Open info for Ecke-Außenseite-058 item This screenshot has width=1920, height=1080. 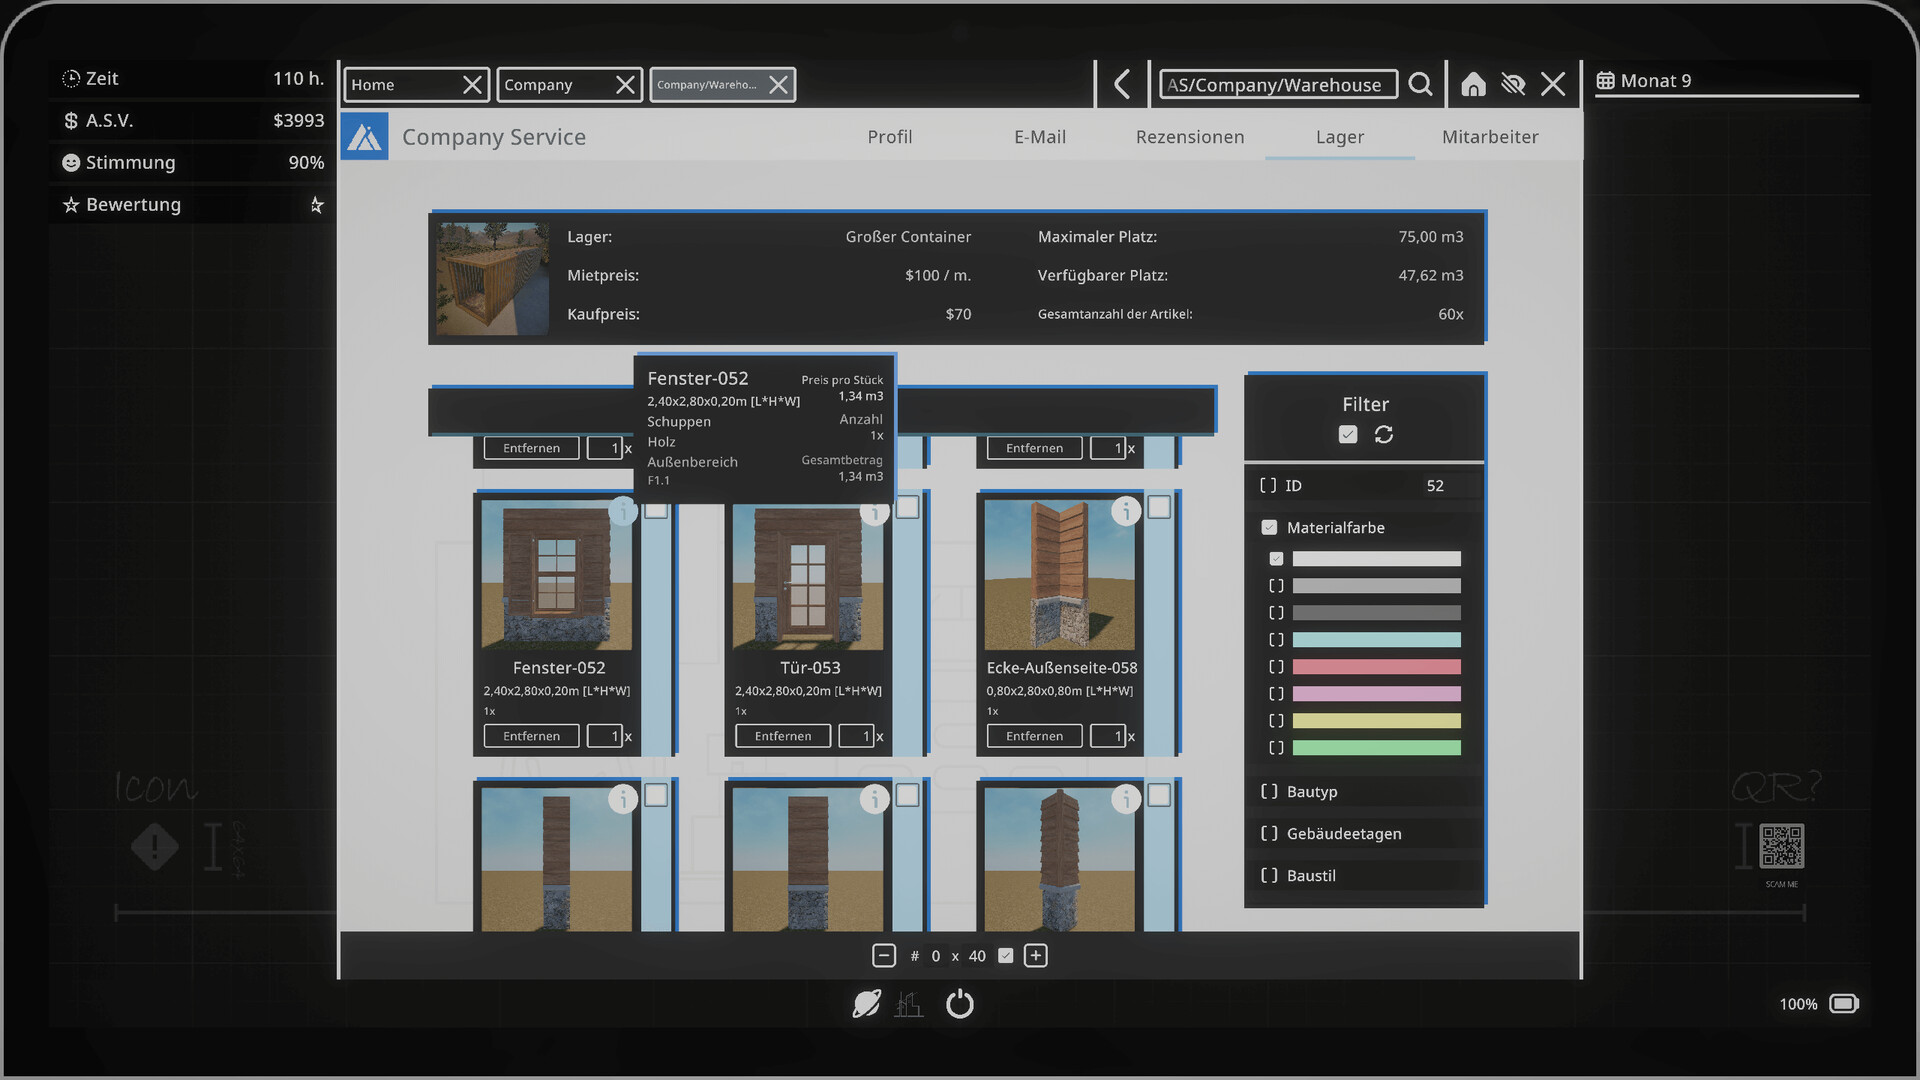click(x=1126, y=511)
